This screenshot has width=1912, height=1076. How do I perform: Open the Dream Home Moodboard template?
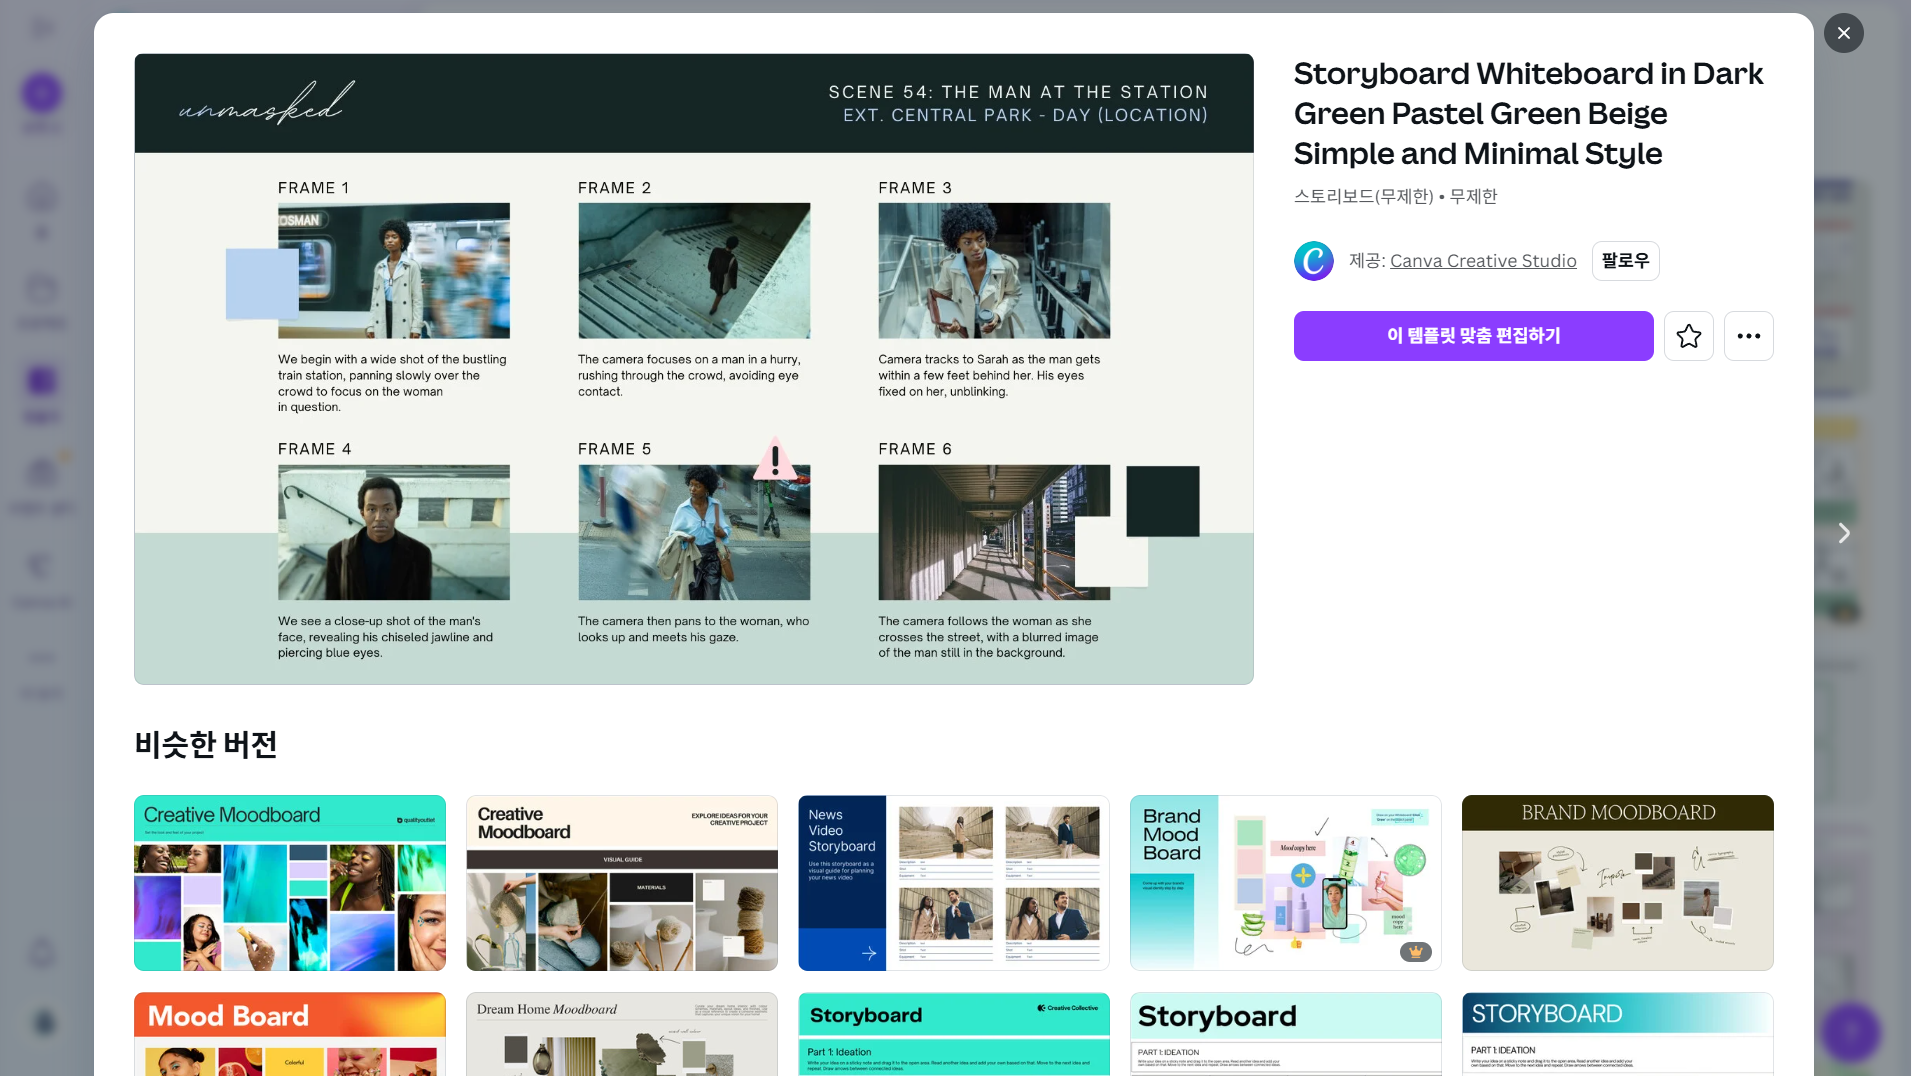tap(622, 1034)
